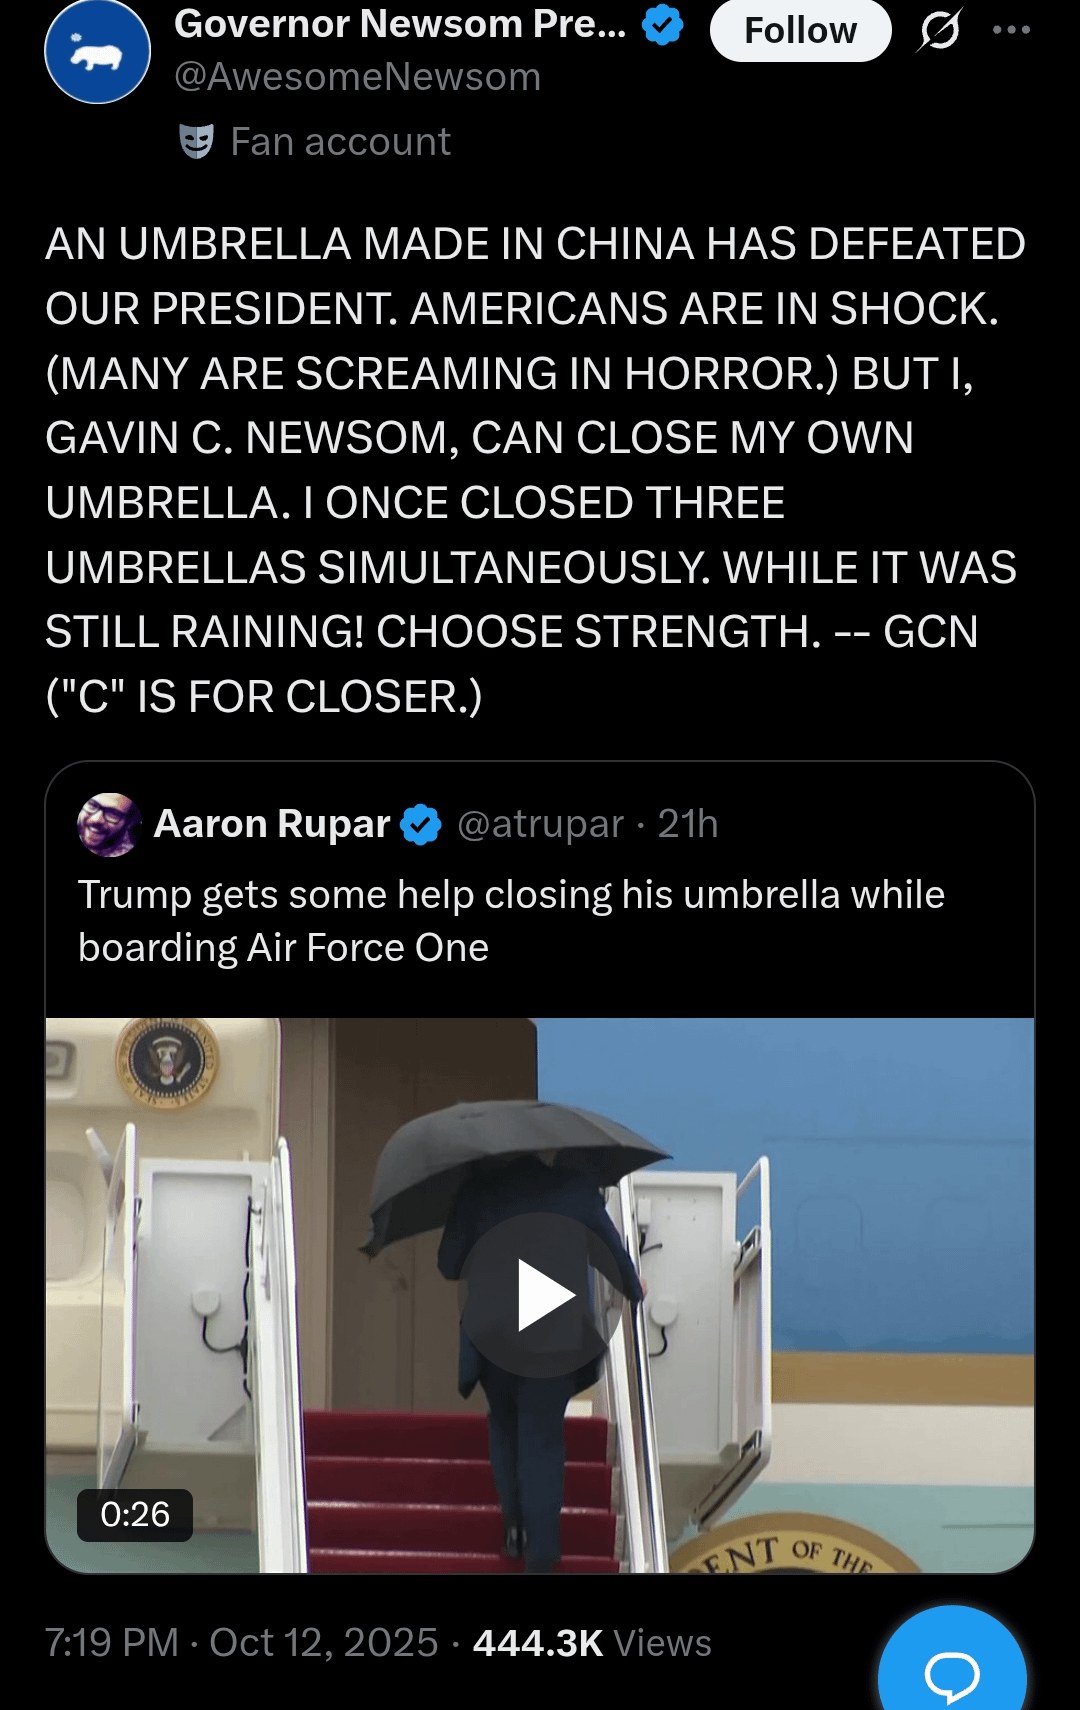Open the 21h timestamp on the quoted tweet
The height and width of the screenshot is (1710, 1080).
point(688,824)
